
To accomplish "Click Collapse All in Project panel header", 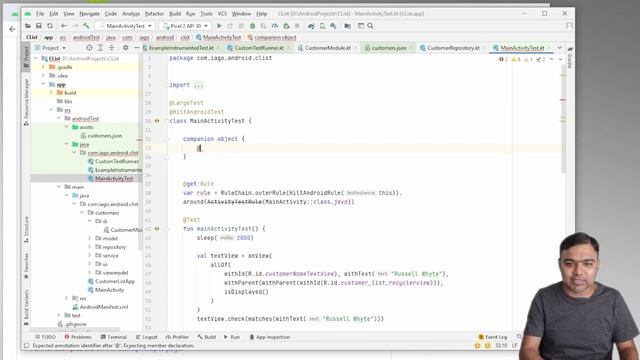I will coord(111,48).
